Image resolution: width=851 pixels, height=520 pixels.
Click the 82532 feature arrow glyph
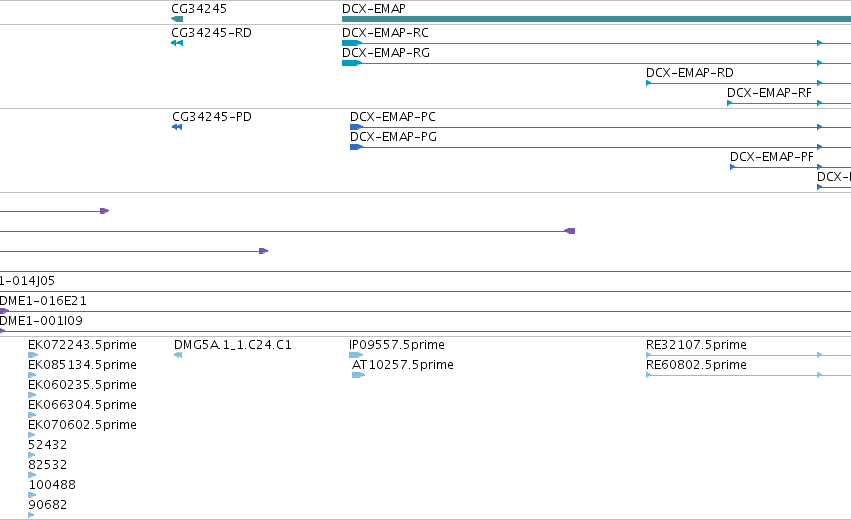32,475
